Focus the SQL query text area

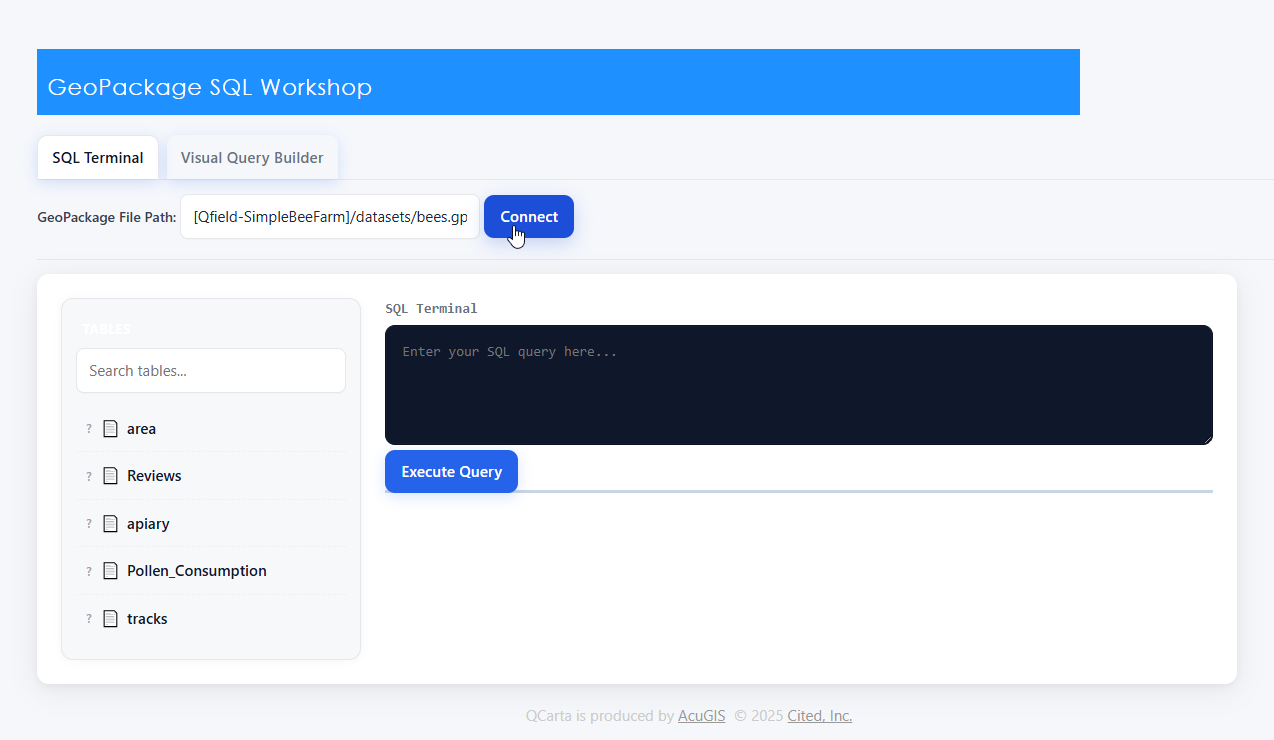coord(799,385)
